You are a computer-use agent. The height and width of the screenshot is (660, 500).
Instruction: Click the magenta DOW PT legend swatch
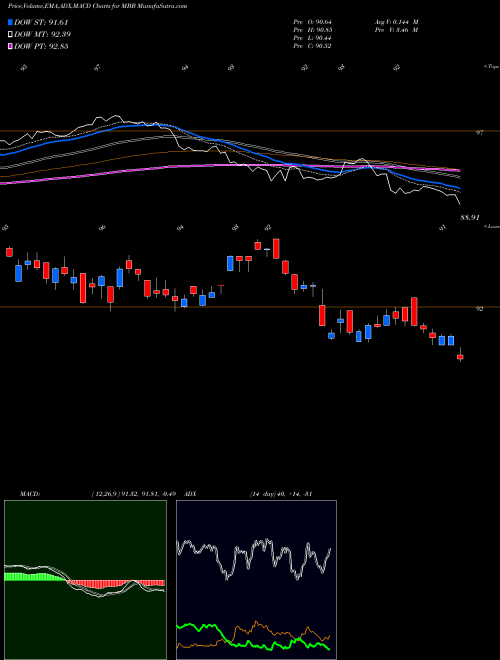[10, 46]
